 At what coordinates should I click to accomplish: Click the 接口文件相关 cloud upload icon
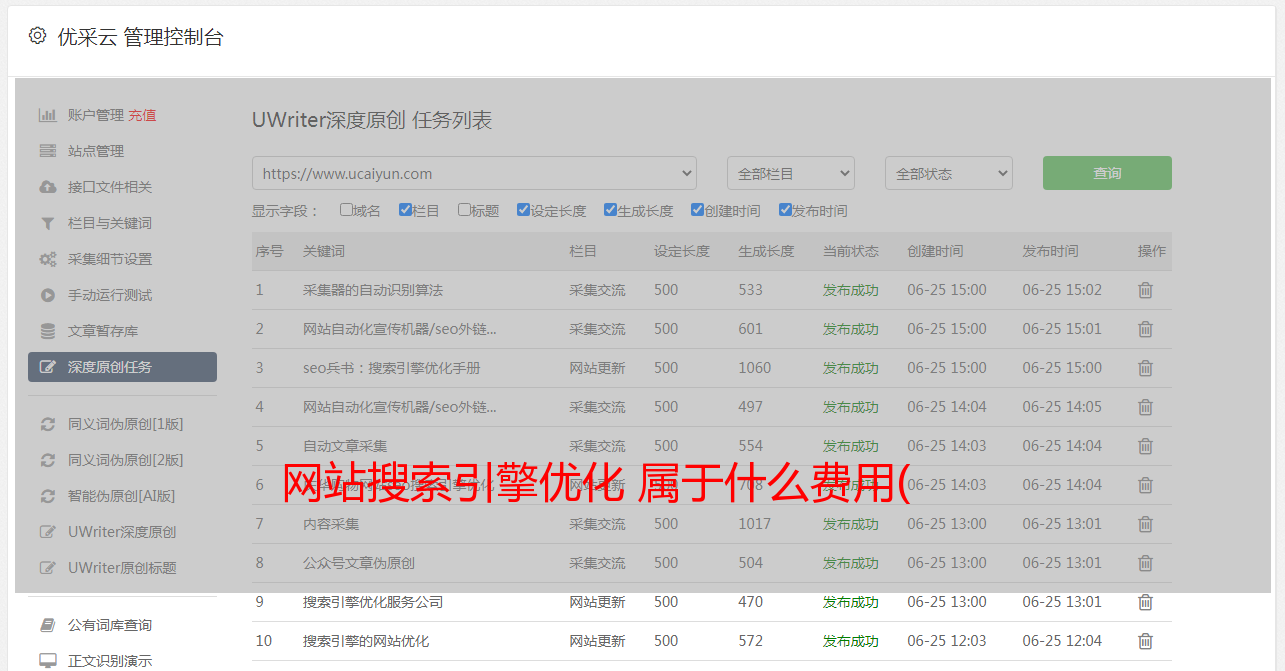47,187
